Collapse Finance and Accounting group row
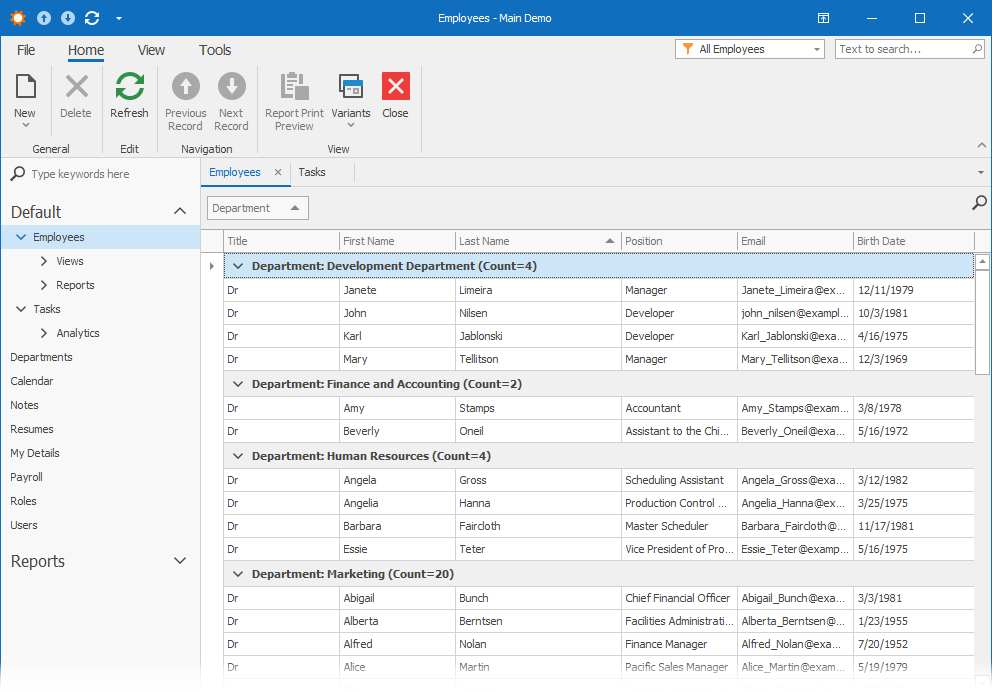 click(238, 384)
